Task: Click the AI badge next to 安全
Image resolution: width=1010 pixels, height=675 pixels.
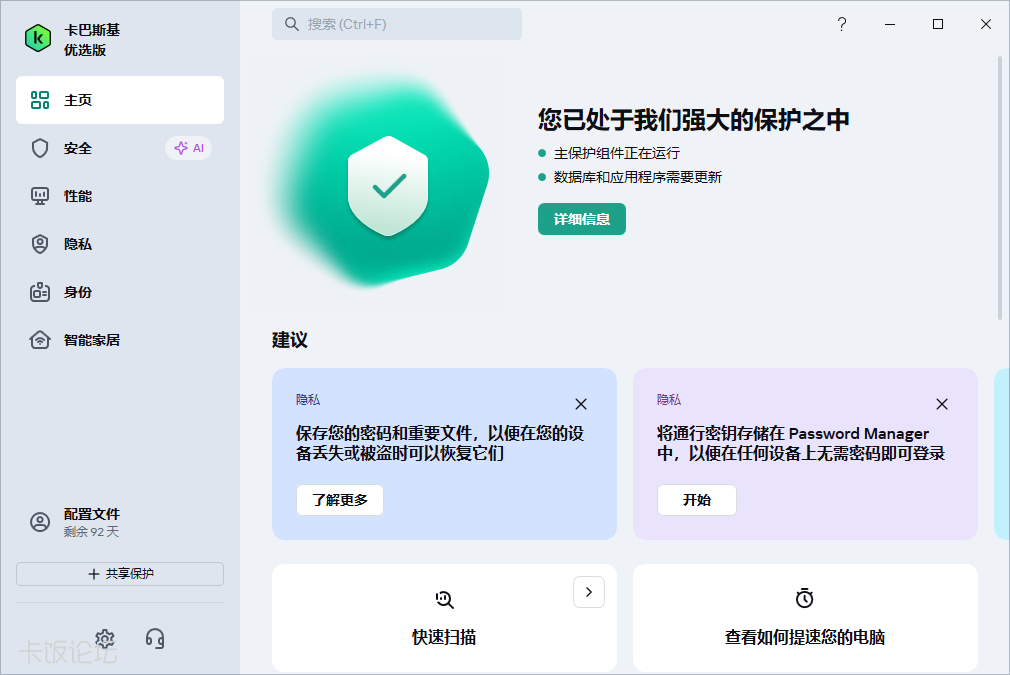Action: coord(189,148)
